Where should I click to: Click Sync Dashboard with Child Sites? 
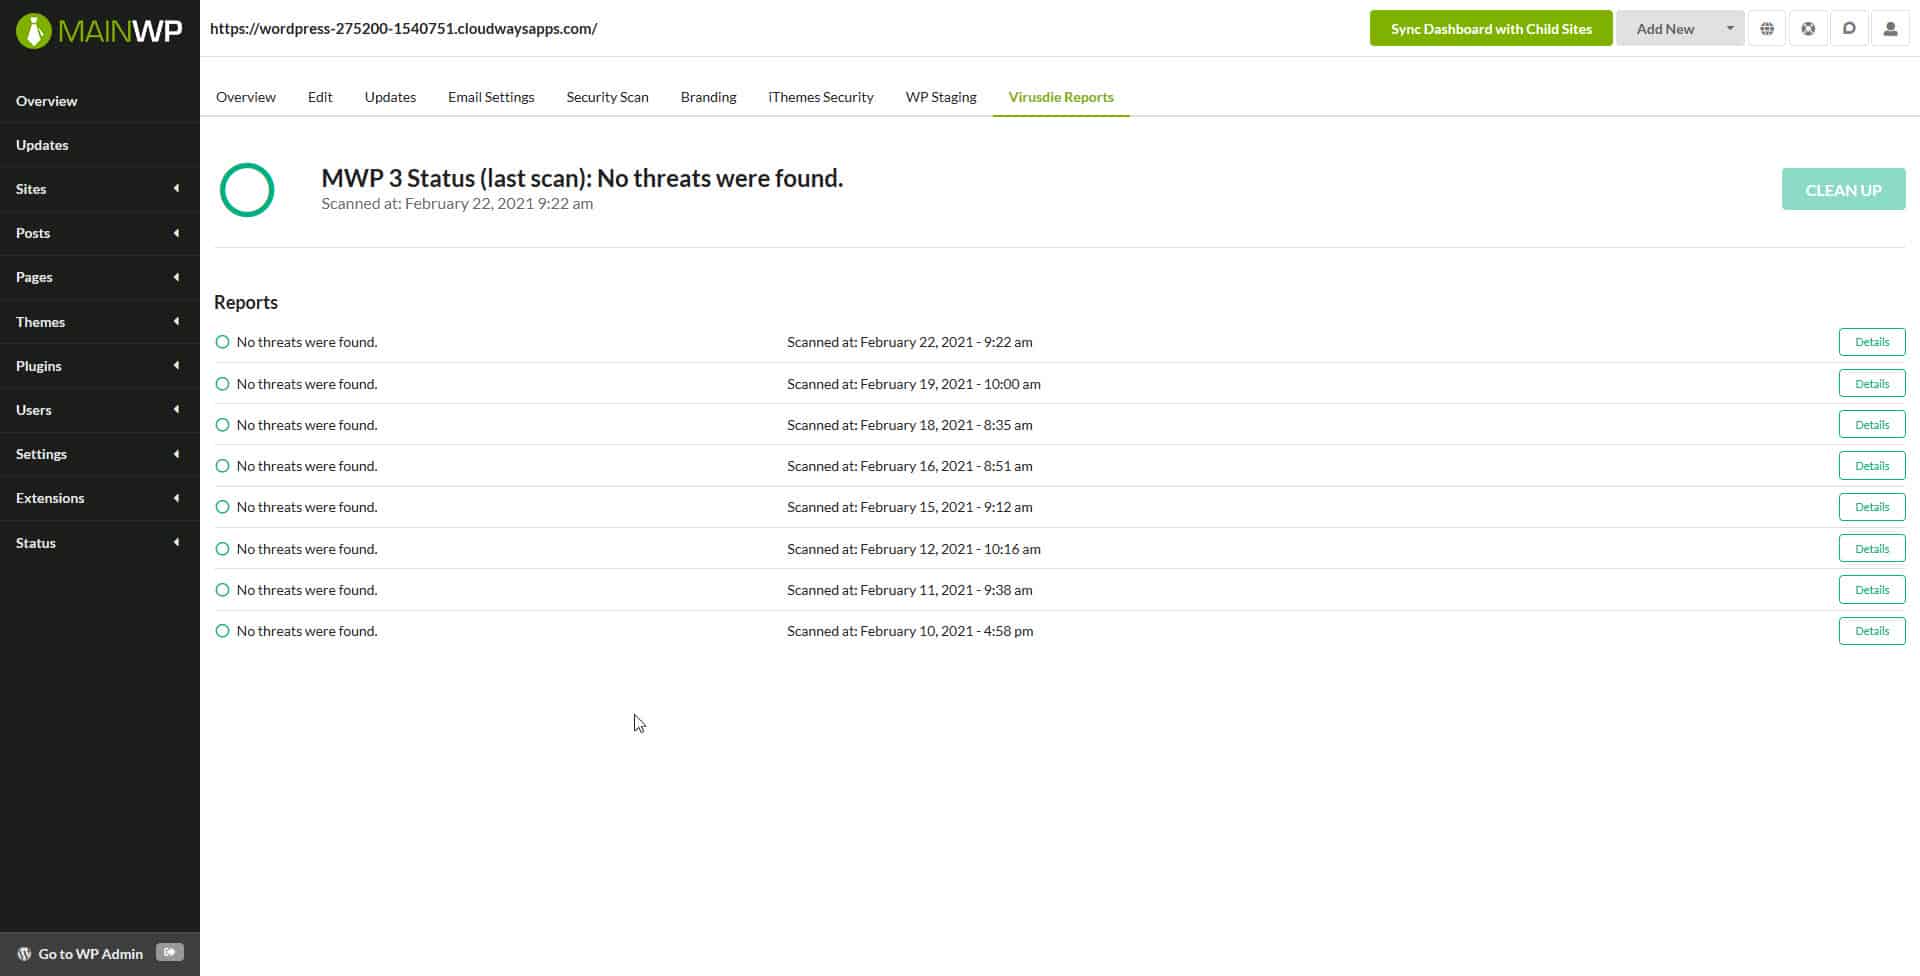tap(1491, 29)
